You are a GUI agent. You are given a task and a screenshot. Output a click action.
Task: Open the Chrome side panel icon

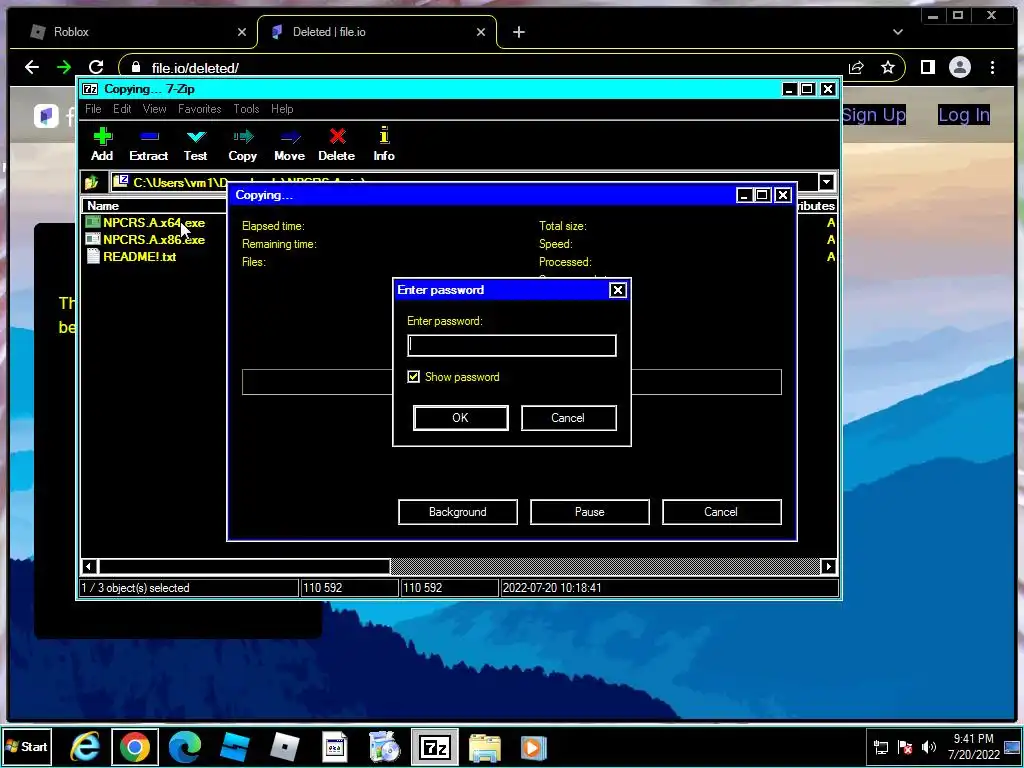[x=927, y=67]
